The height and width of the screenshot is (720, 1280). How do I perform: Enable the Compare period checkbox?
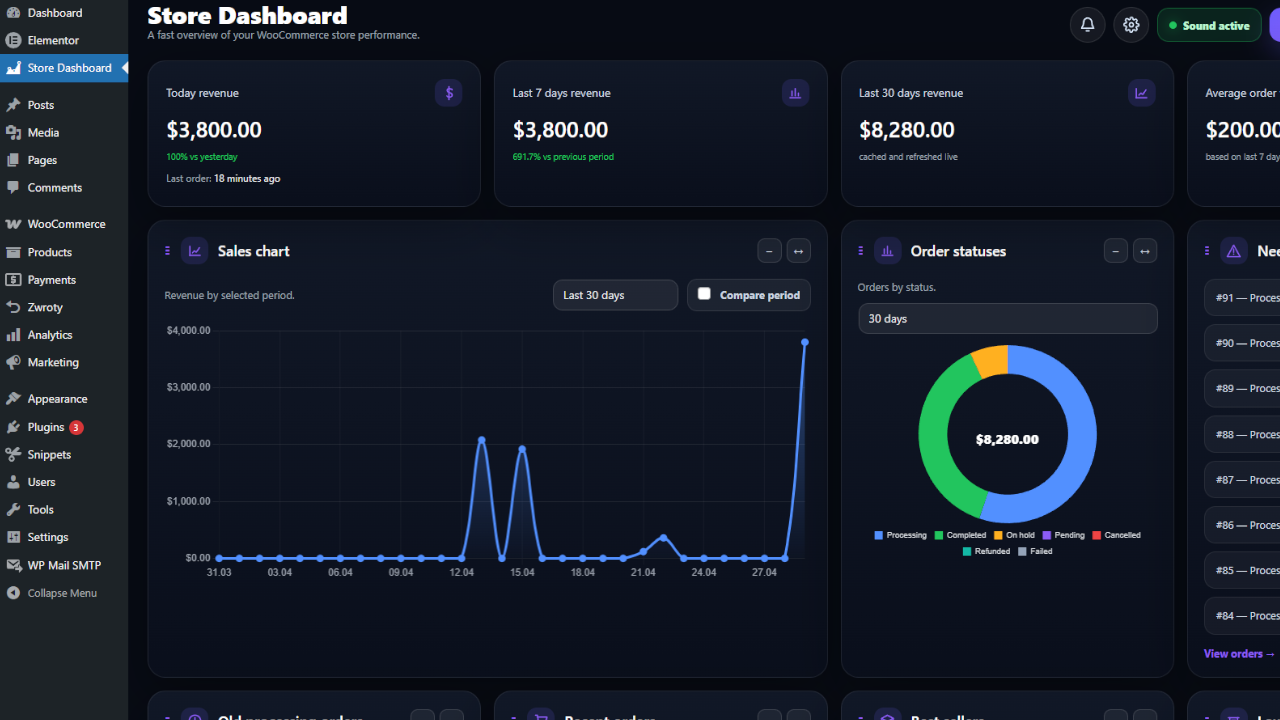704,294
